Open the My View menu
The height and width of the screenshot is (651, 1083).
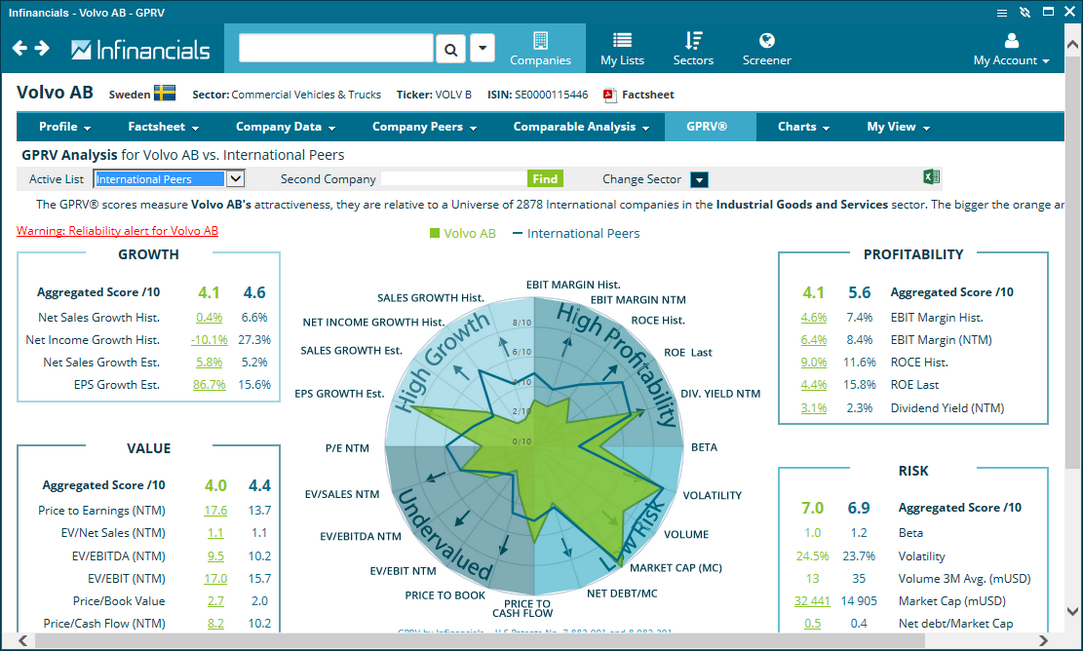[x=899, y=127]
